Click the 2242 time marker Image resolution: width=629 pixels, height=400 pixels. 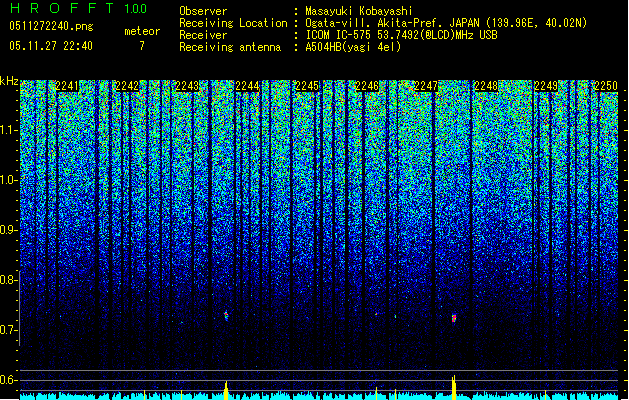(127, 86)
